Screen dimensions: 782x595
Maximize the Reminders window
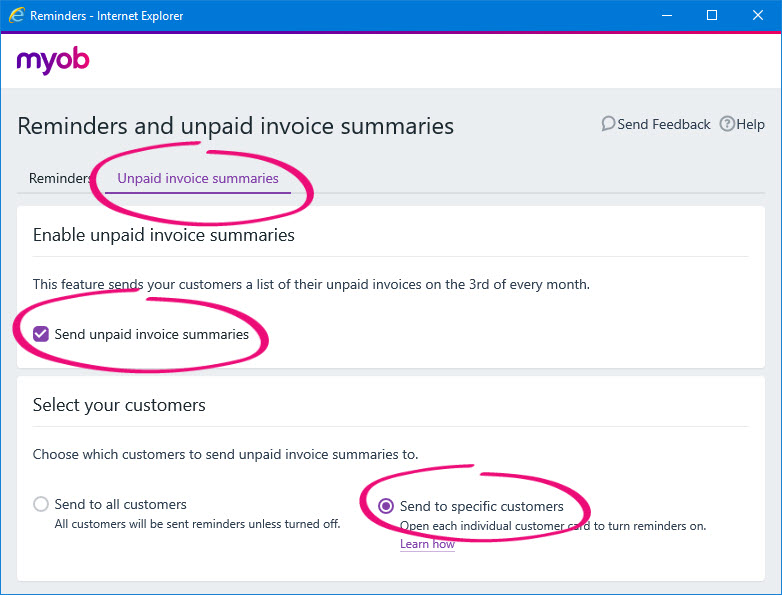tap(712, 16)
